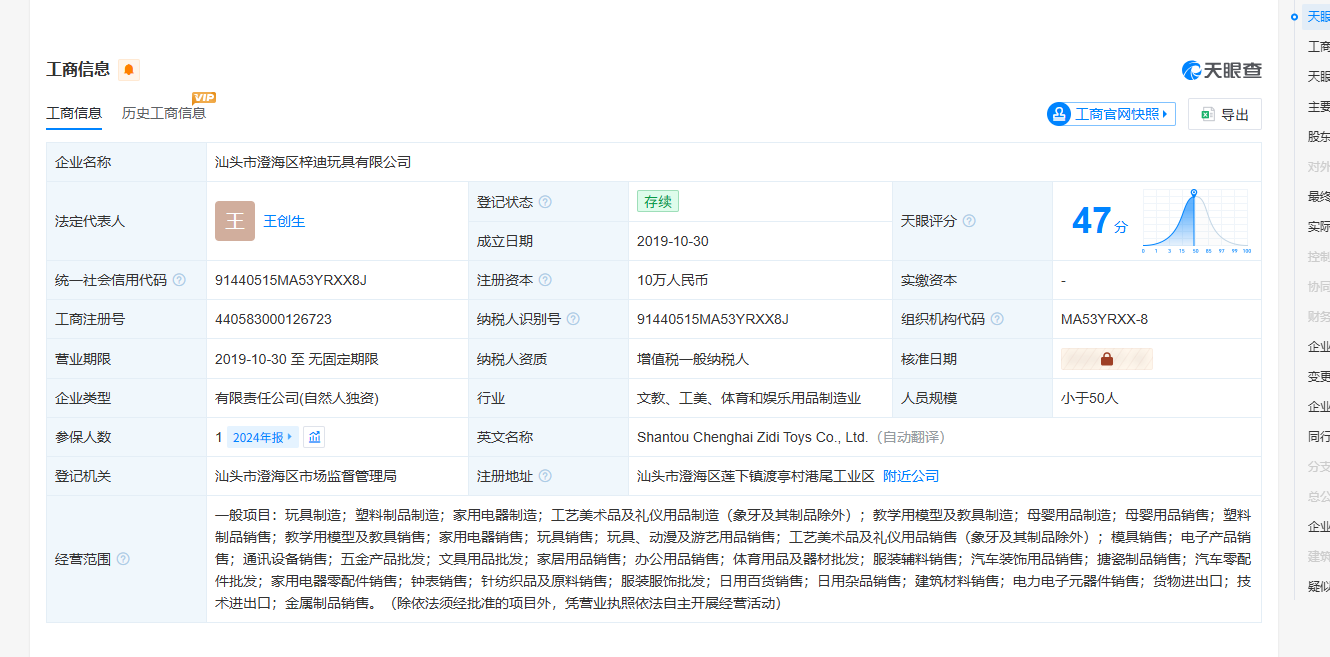Click registered capital 10万人民币
1330x657 pixels.
[672, 280]
